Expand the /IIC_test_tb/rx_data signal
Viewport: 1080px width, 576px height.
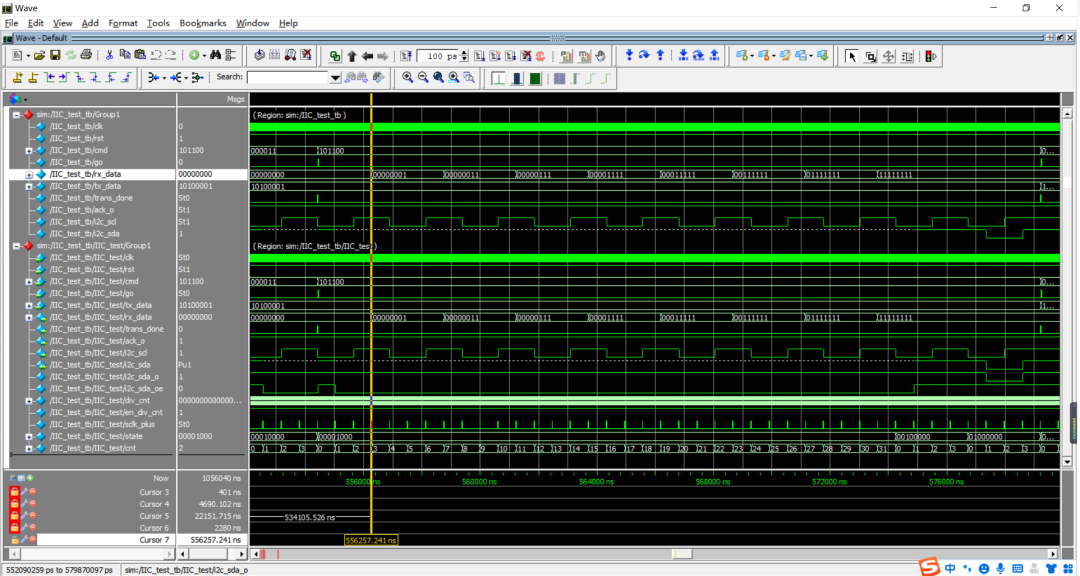click(29, 174)
